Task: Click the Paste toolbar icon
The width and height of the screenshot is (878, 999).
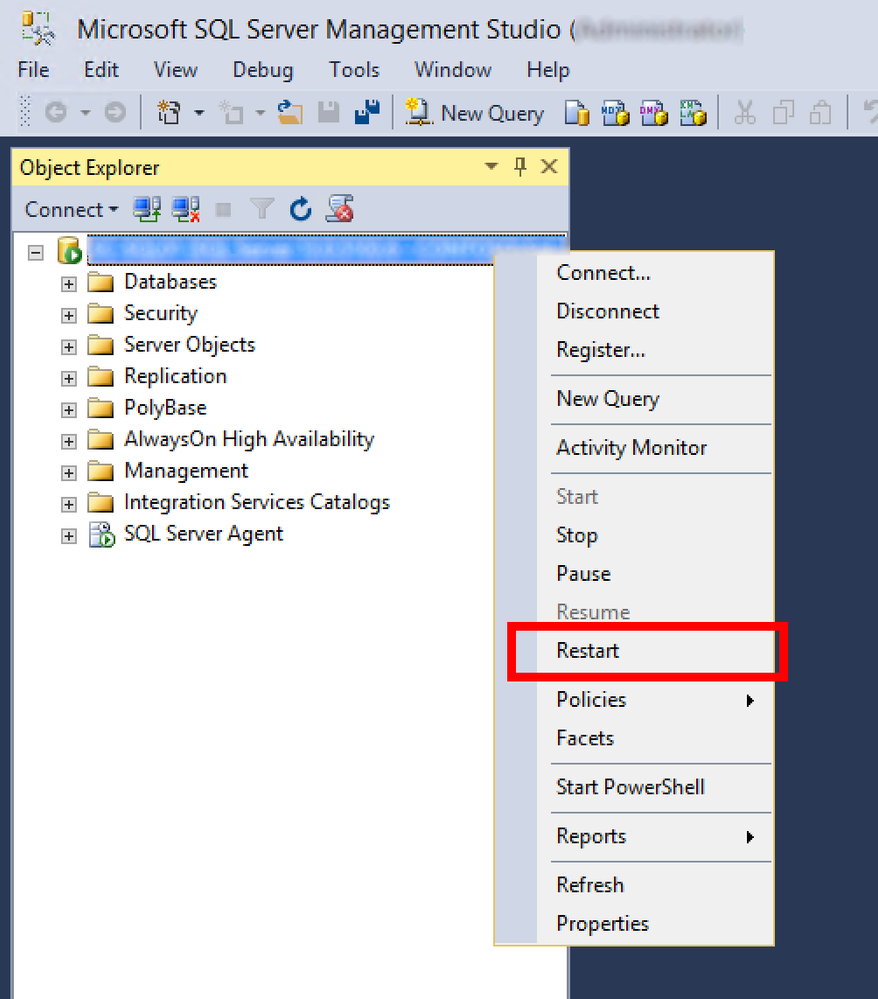Action: coord(821,113)
